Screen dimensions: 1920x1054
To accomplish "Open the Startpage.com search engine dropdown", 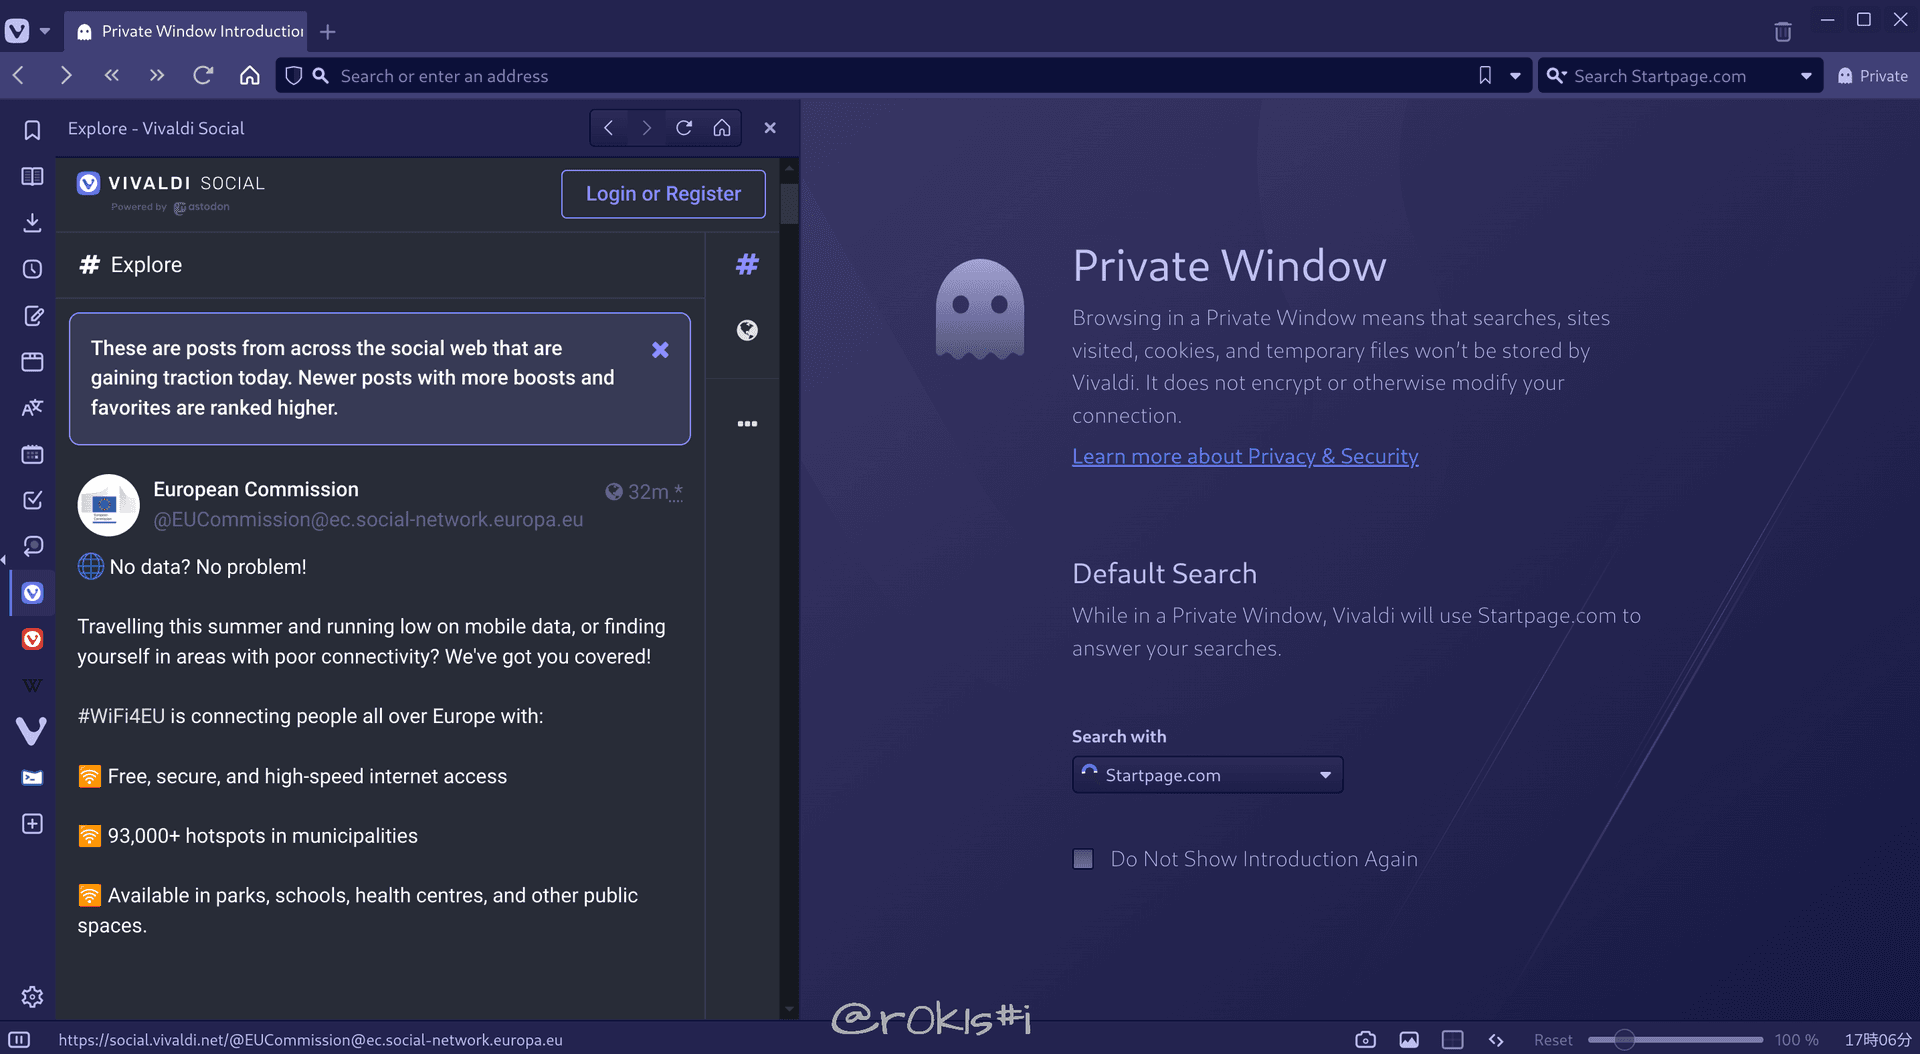I will (1207, 775).
